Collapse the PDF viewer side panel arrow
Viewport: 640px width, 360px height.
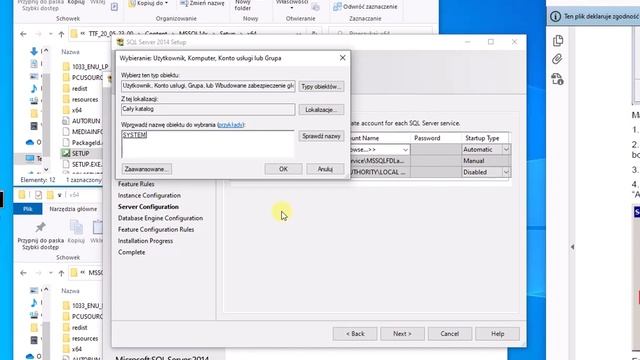pyautogui.click(x=572, y=247)
